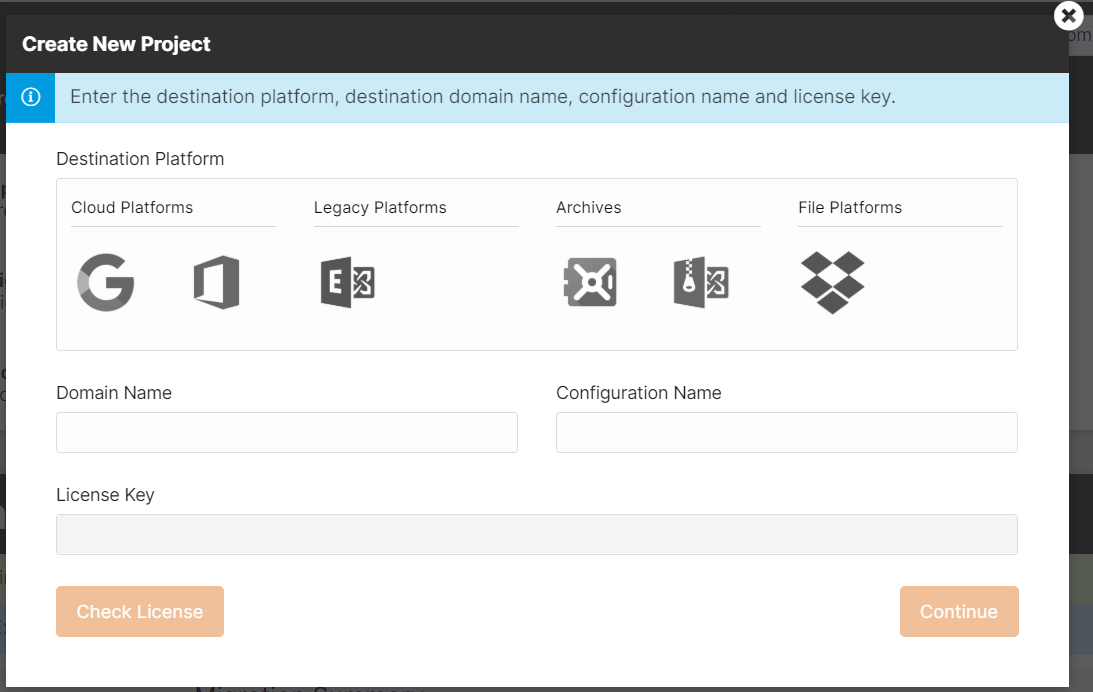Click the License Key field

(537, 535)
